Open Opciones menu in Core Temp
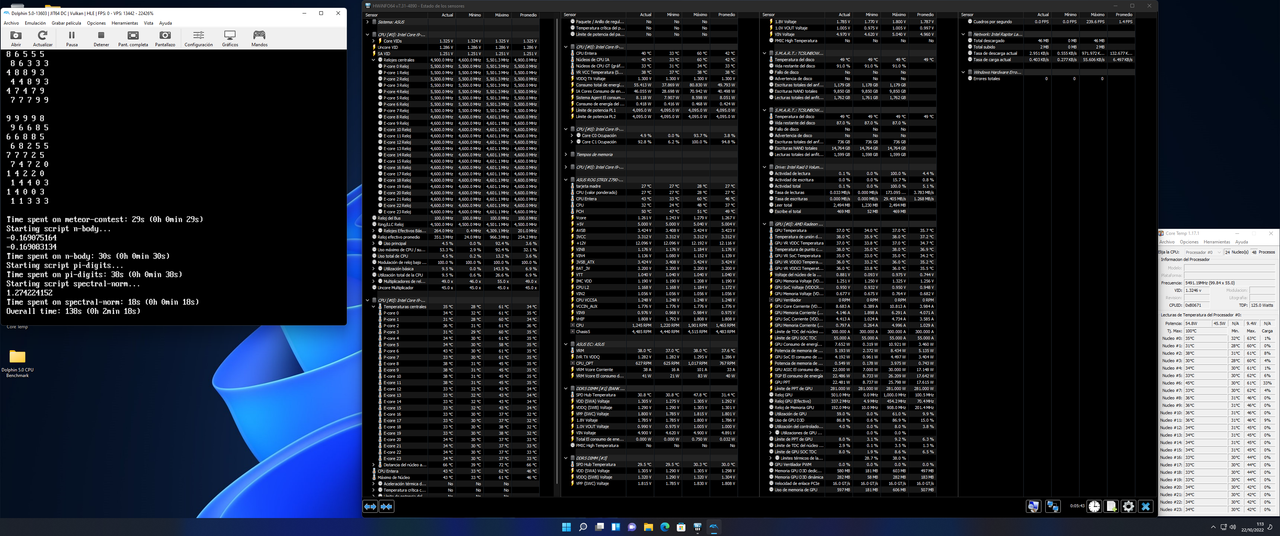Image resolution: width=1280 pixels, height=536 pixels. pyautogui.click(x=1189, y=242)
